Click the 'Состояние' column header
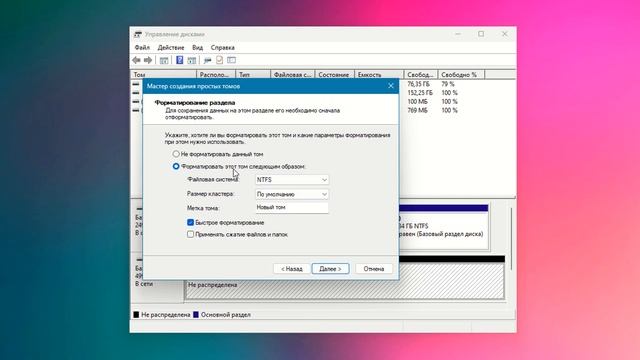The height and width of the screenshot is (360, 640). coord(335,75)
